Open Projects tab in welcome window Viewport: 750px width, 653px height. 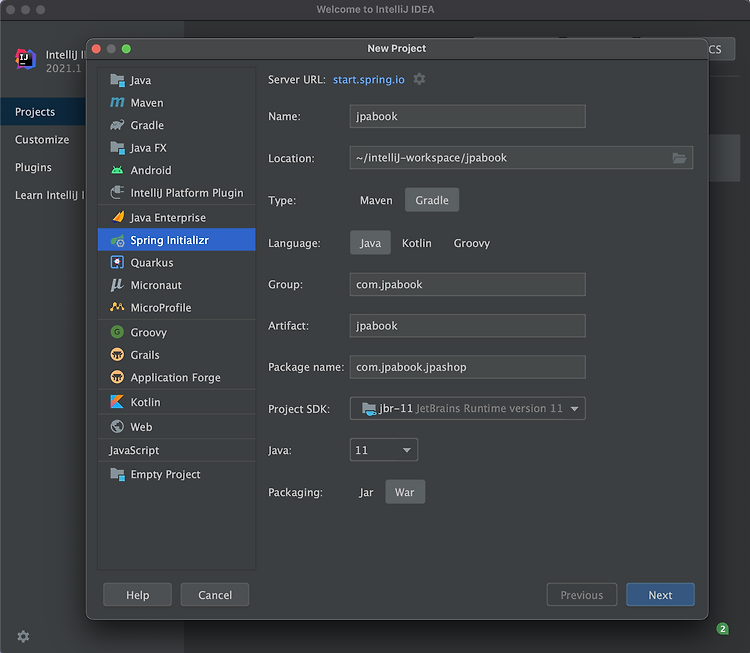pos(43,111)
